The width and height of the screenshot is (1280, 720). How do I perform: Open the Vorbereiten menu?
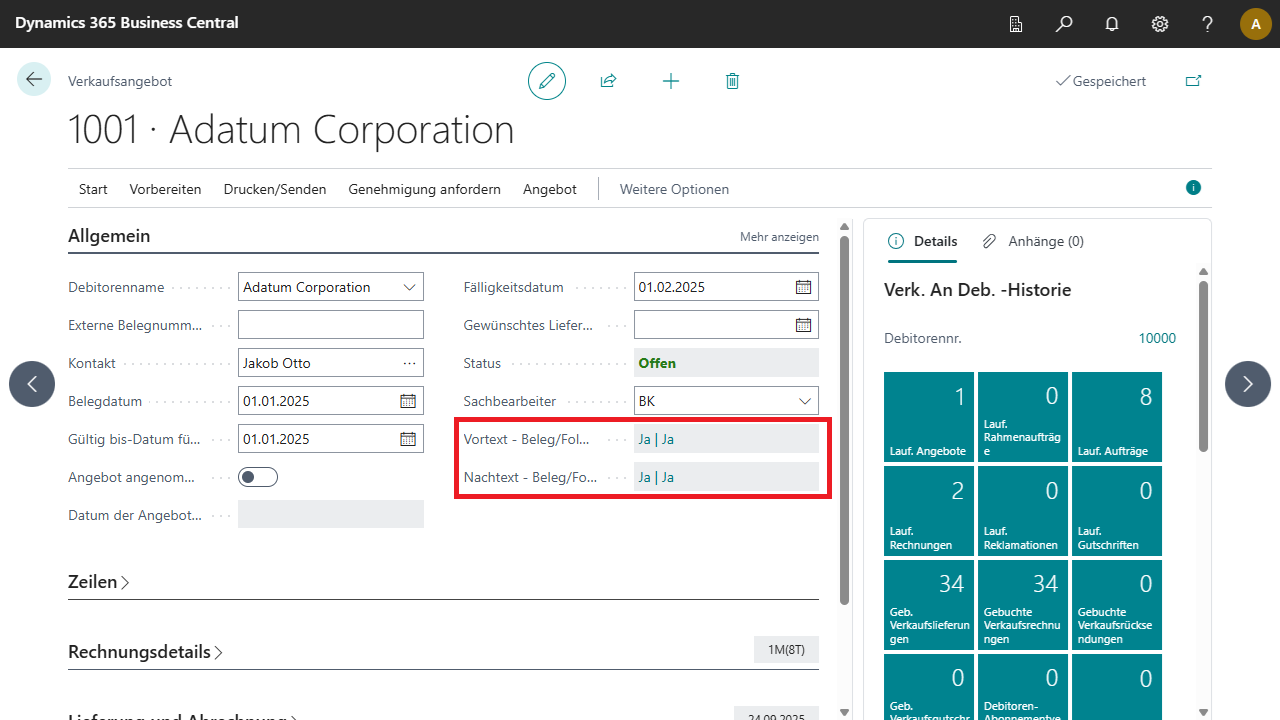point(165,189)
